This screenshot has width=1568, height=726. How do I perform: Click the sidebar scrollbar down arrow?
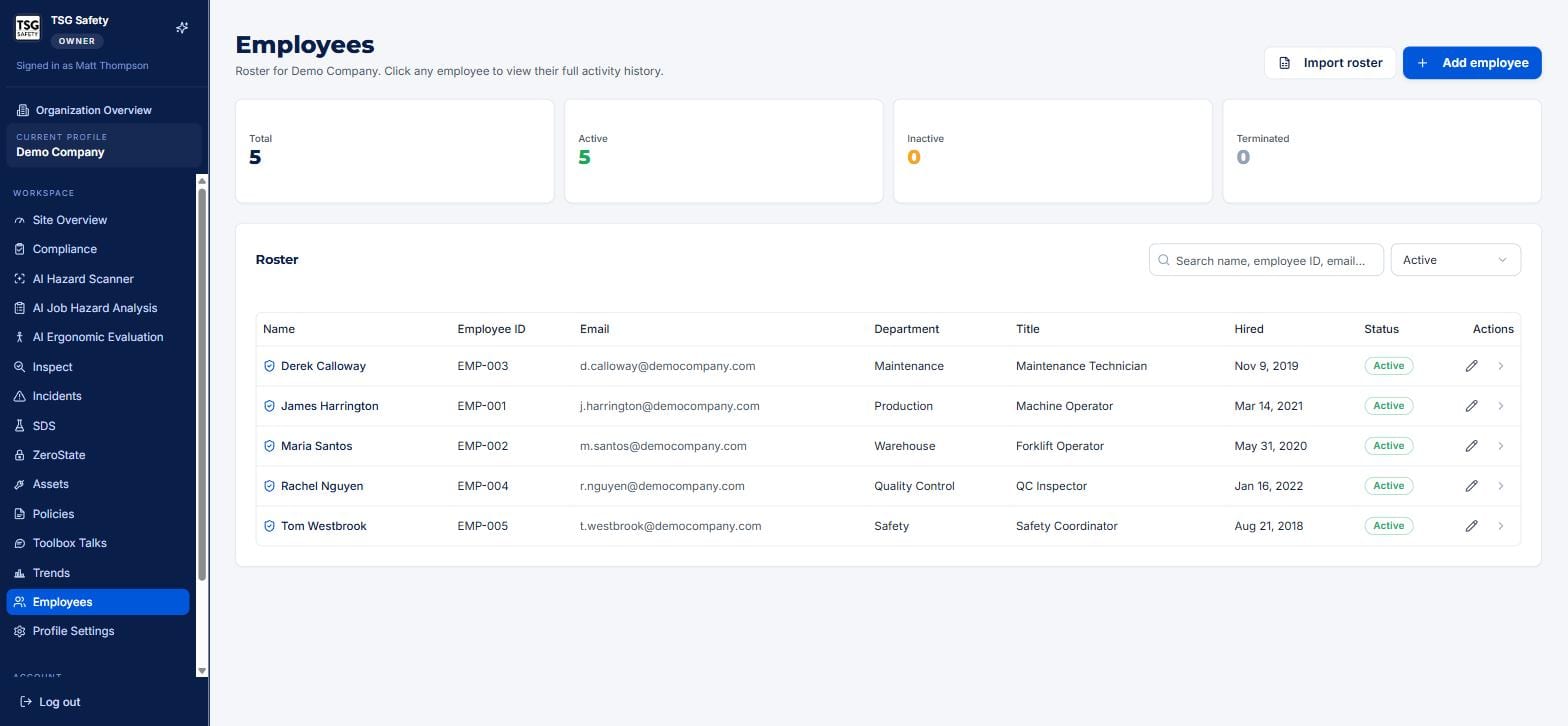202,671
